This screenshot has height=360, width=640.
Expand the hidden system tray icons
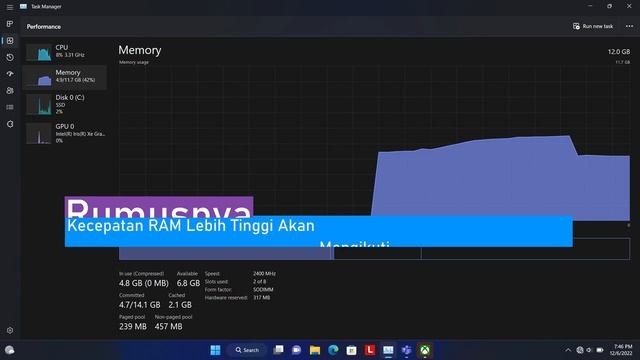tap(568, 350)
